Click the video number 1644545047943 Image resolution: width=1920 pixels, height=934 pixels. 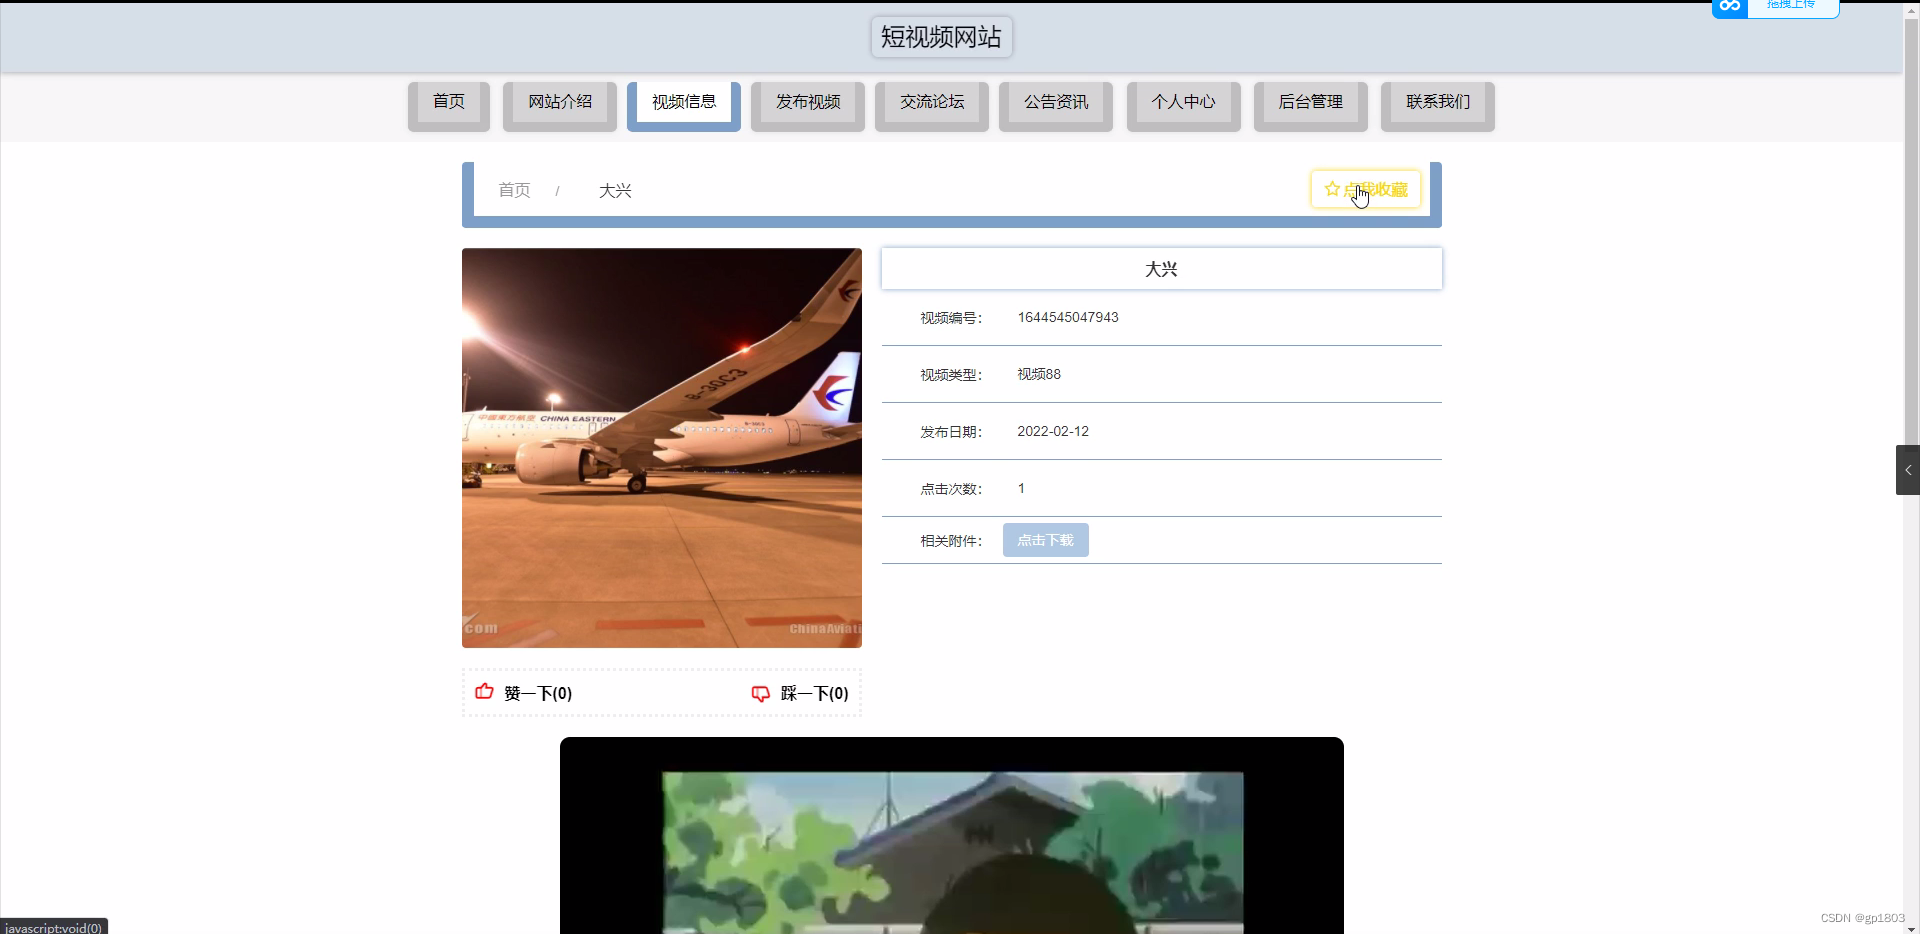point(1068,317)
